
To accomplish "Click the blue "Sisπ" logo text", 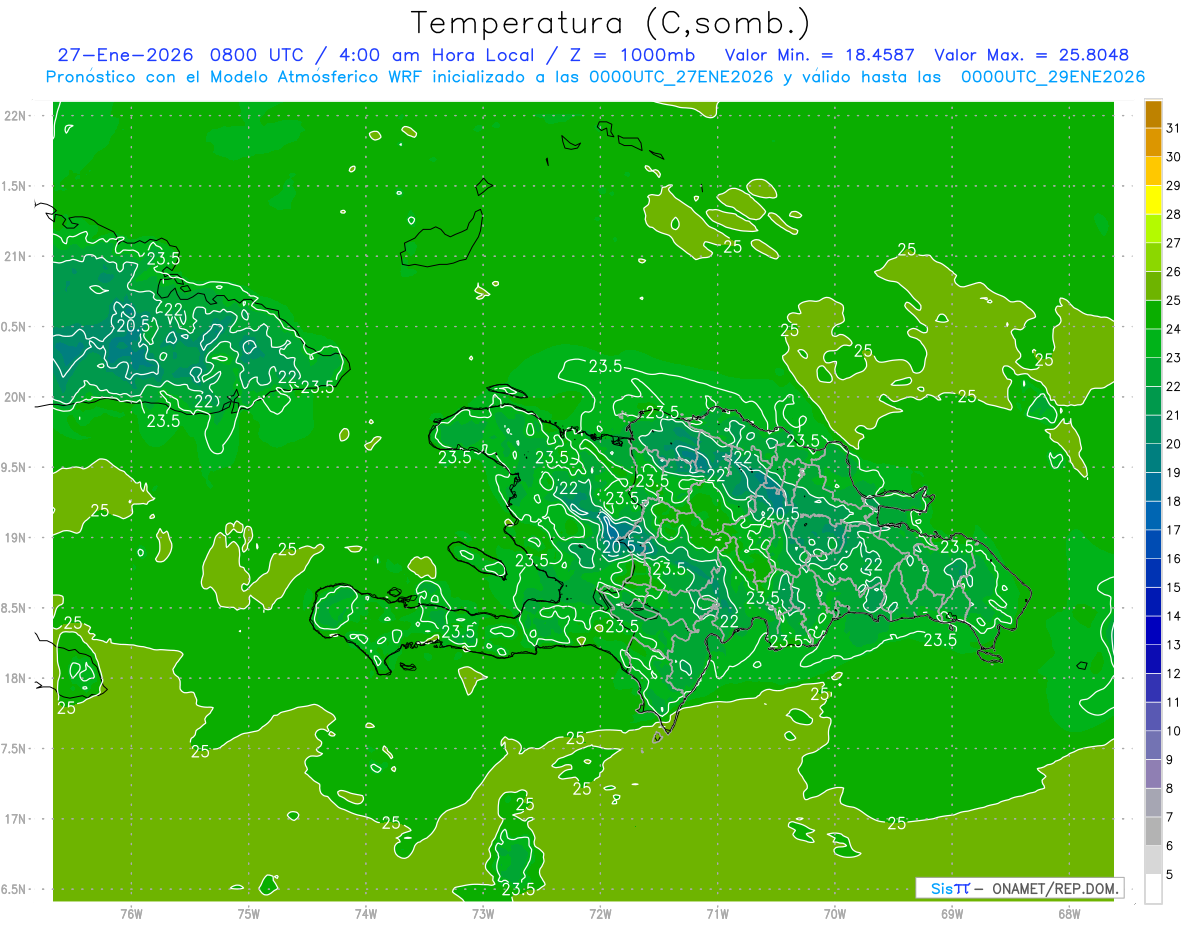I will click(x=950, y=888).
